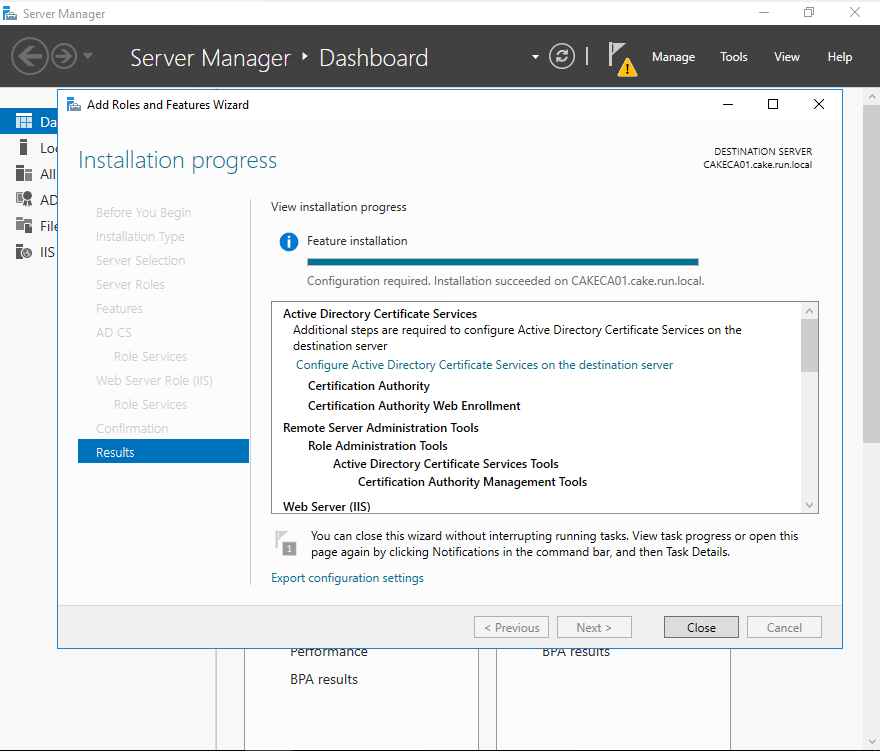880x751 pixels.
Task: Open the Help menu
Action: click(840, 57)
